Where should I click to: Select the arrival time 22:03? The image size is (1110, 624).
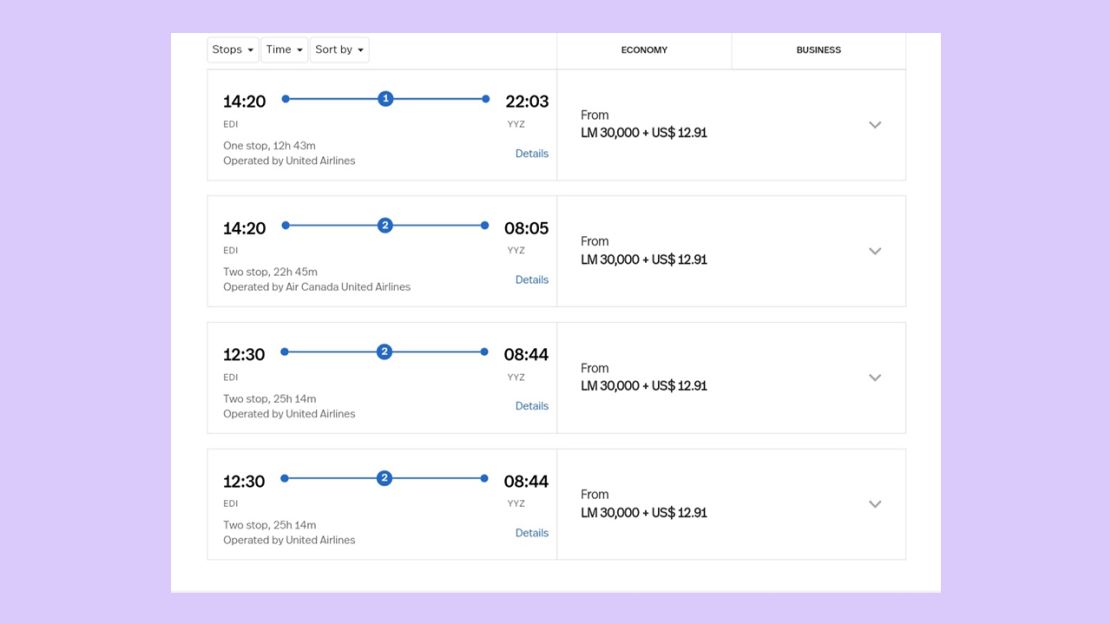527,101
